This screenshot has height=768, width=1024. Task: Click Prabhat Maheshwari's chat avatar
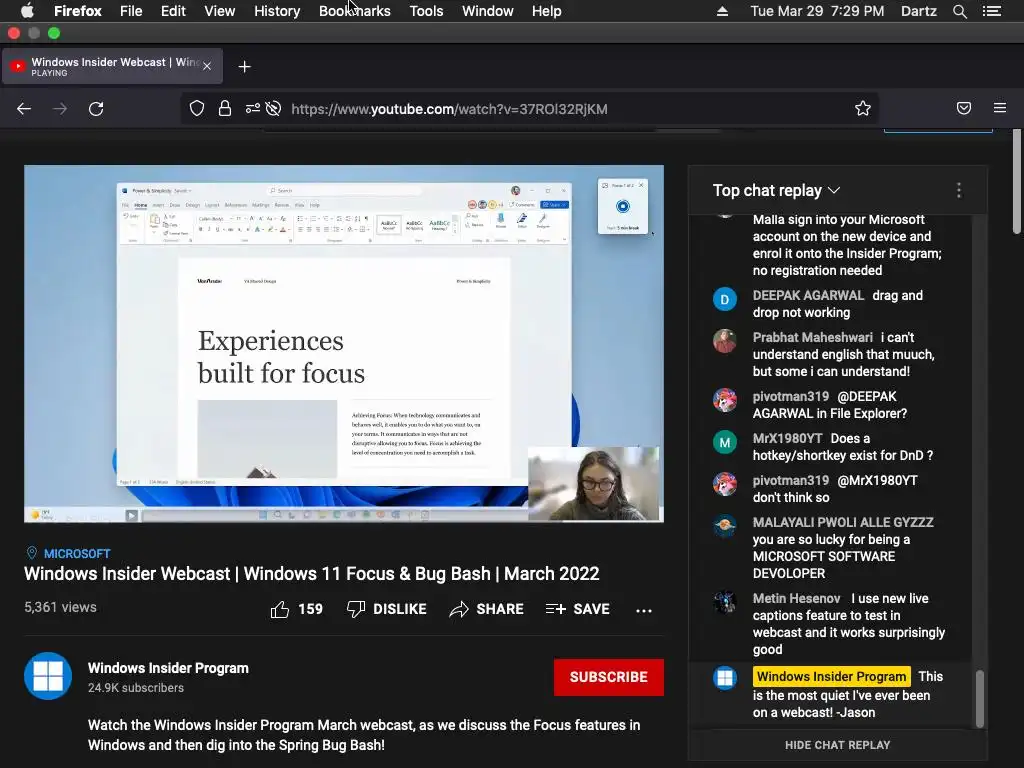[x=724, y=342]
